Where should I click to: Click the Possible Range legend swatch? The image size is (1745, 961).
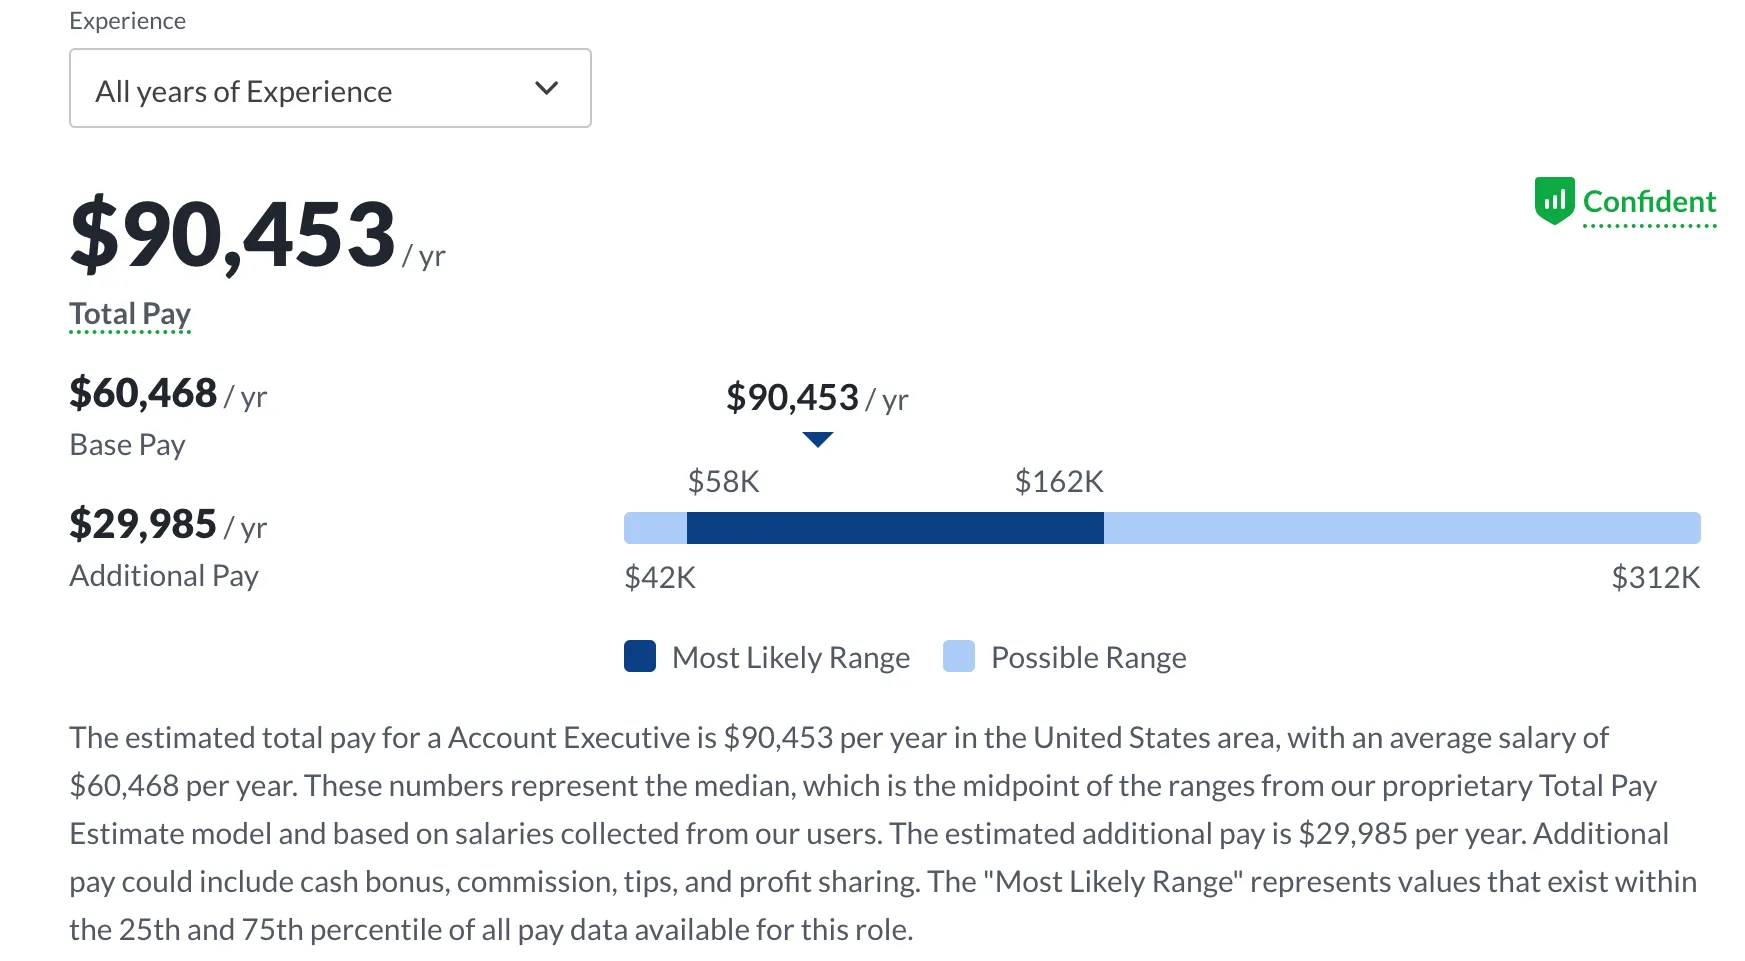(959, 657)
